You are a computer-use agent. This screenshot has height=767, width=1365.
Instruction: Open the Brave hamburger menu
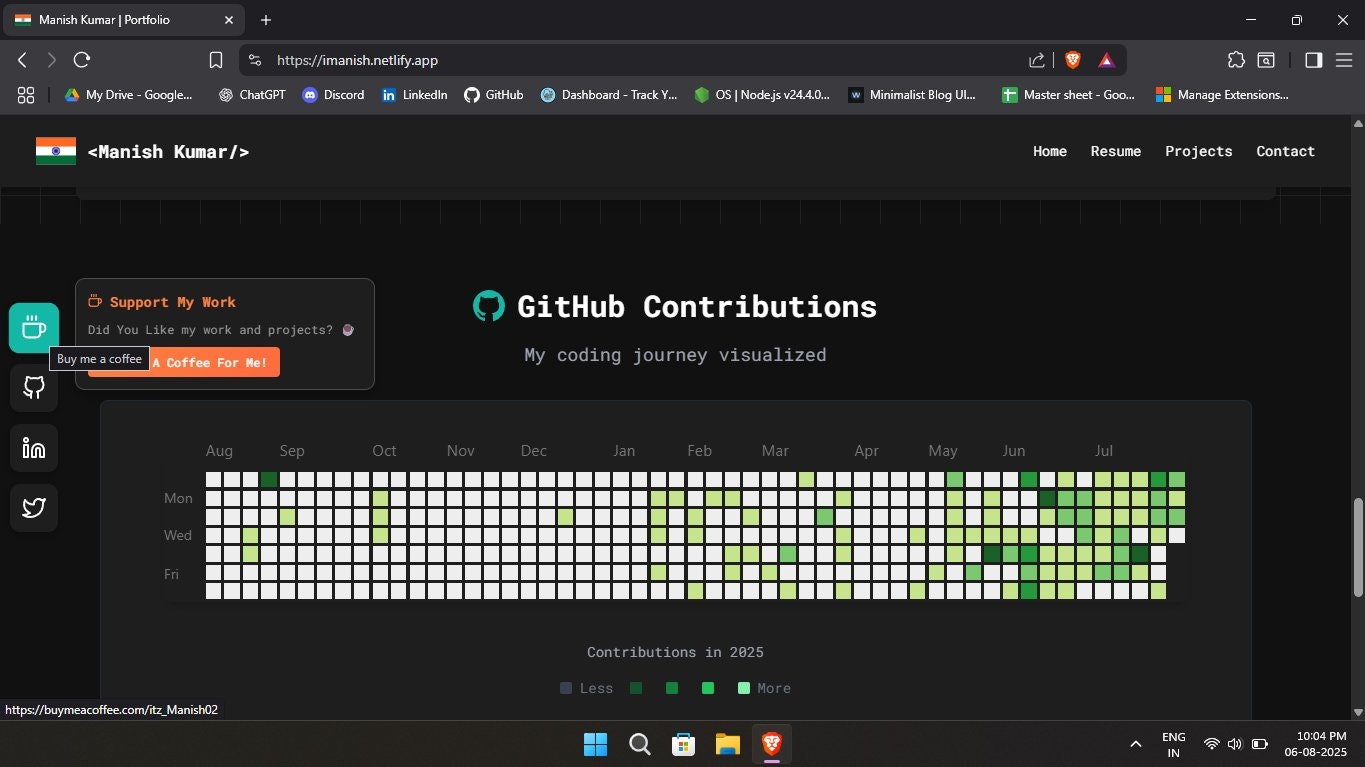click(1343, 60)
